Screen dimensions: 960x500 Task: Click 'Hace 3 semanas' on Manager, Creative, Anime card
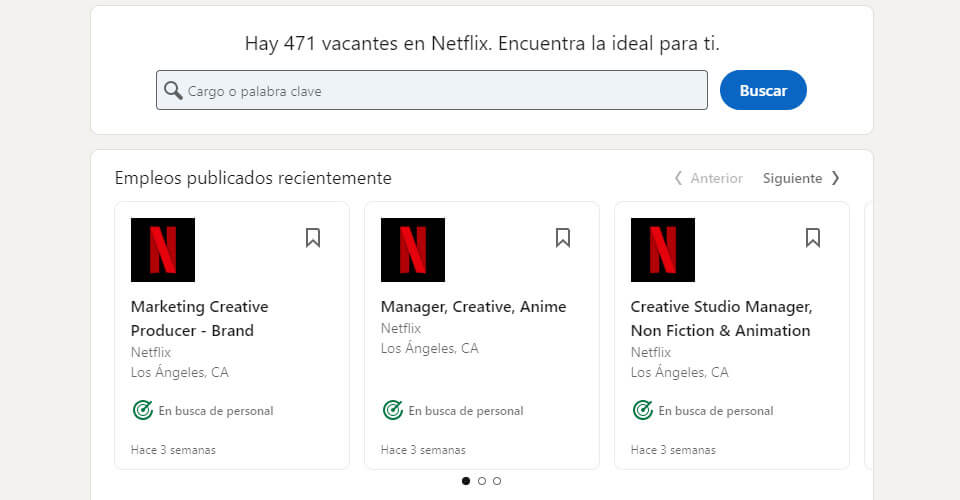pyautogui.click(x=423, y=450)
